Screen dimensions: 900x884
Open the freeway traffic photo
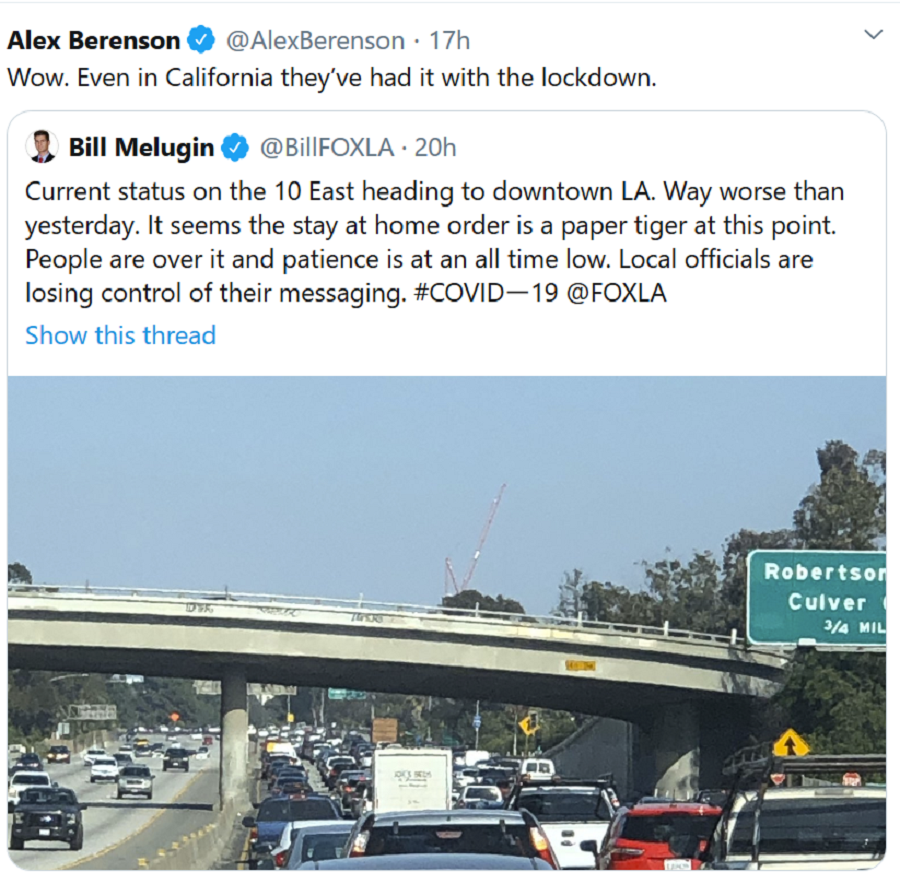click(x=447, y=623)
